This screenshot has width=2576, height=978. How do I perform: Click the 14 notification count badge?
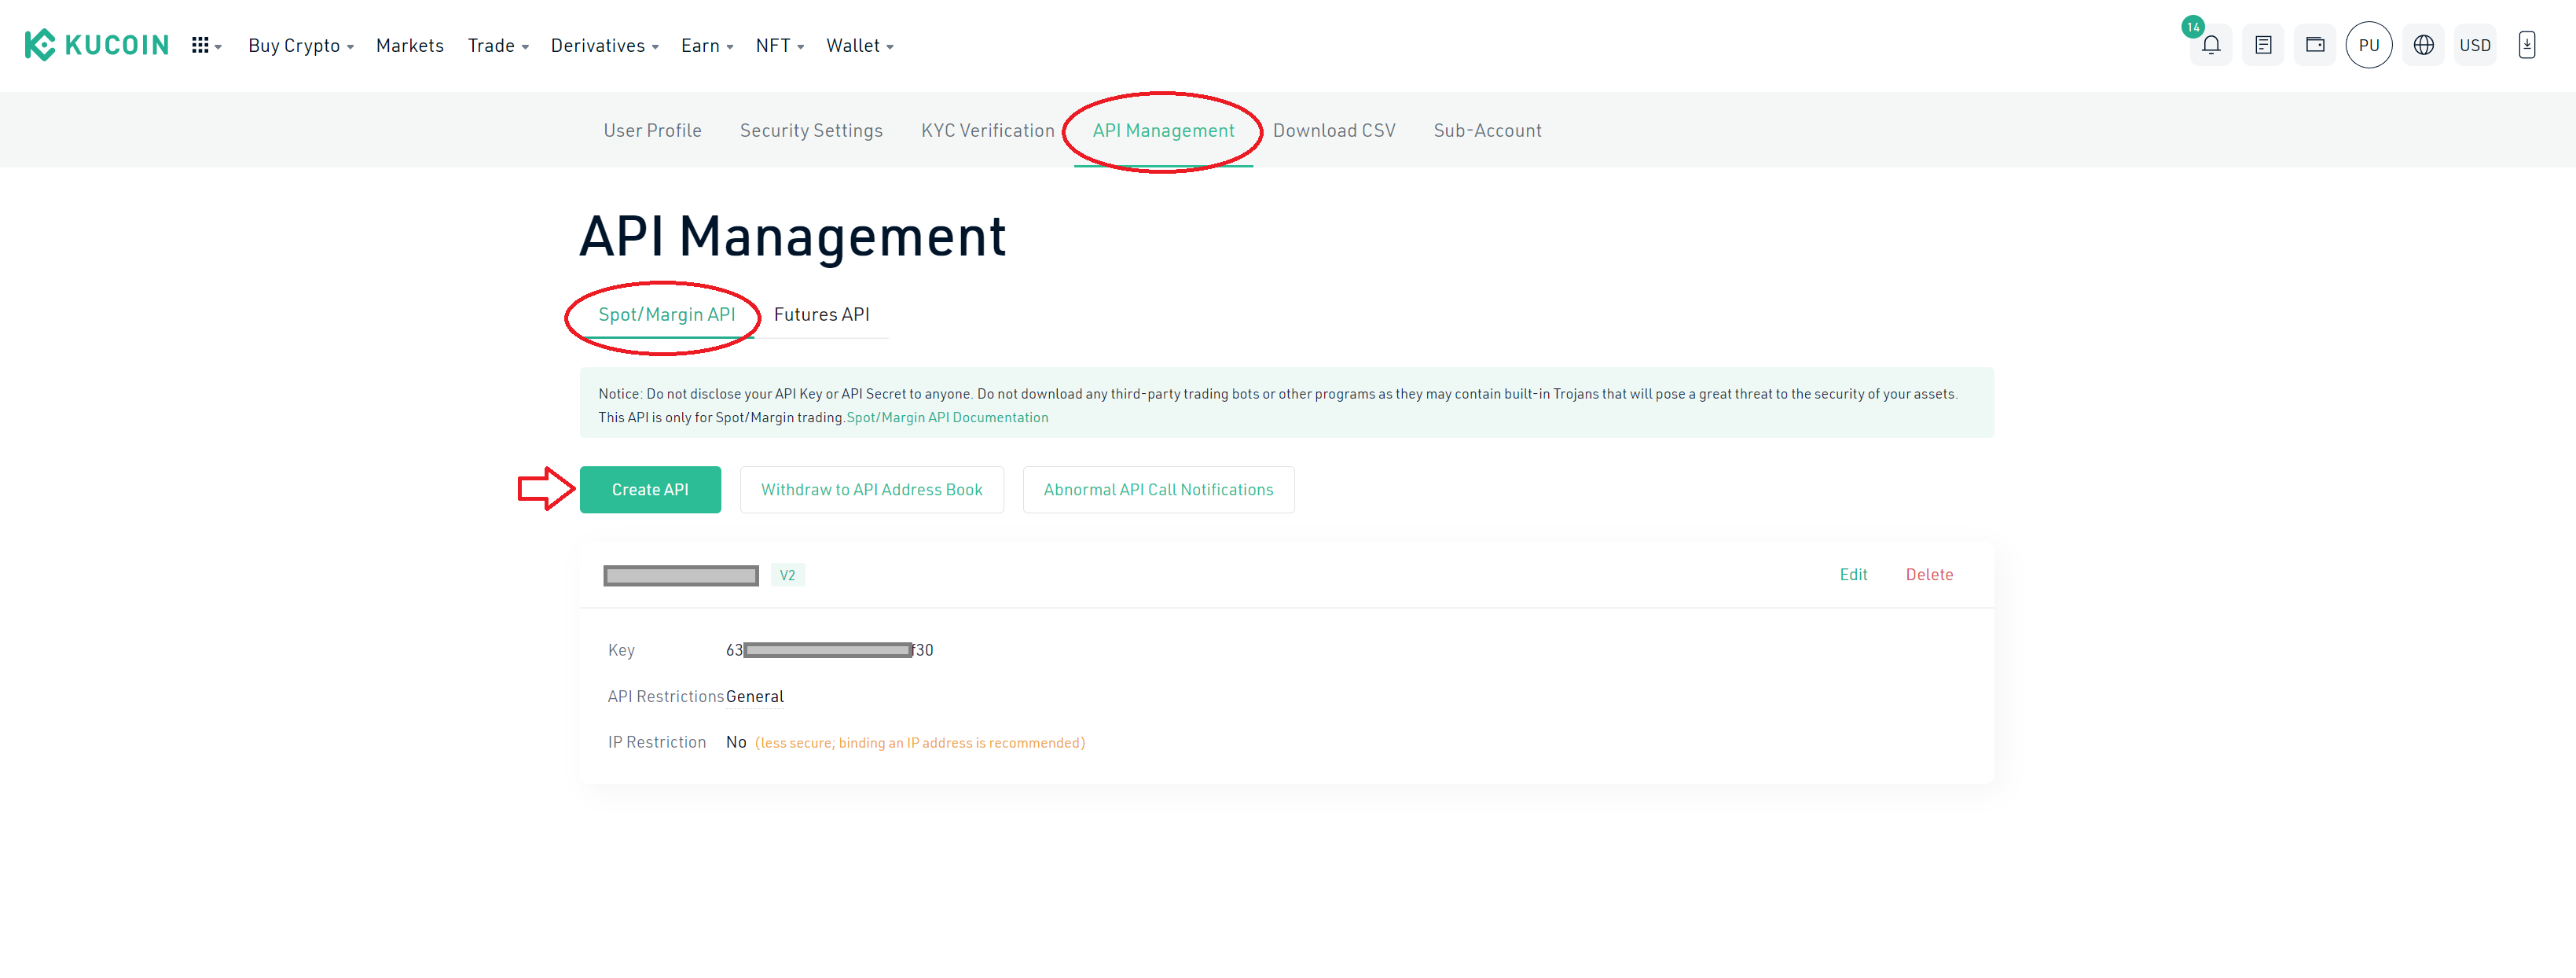pyautogui.click(x=2192, y=27)
